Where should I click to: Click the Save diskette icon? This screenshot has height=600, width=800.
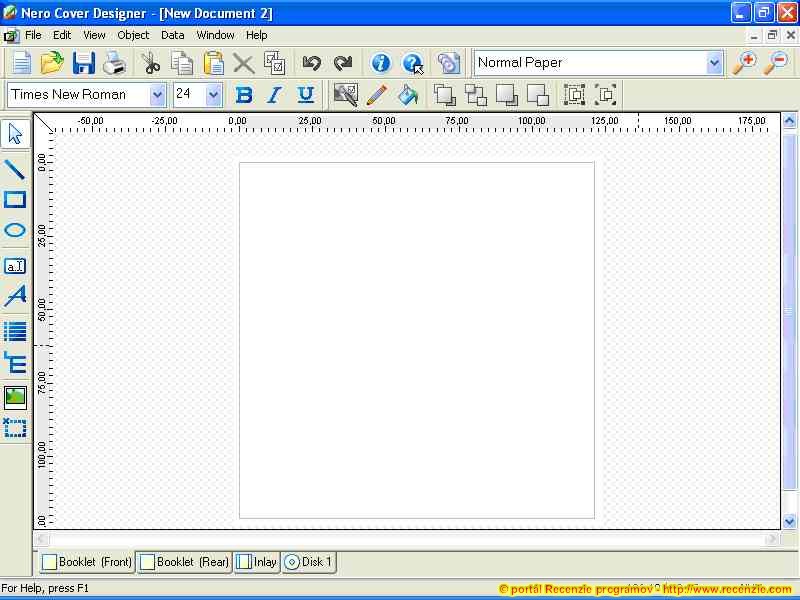84,63
